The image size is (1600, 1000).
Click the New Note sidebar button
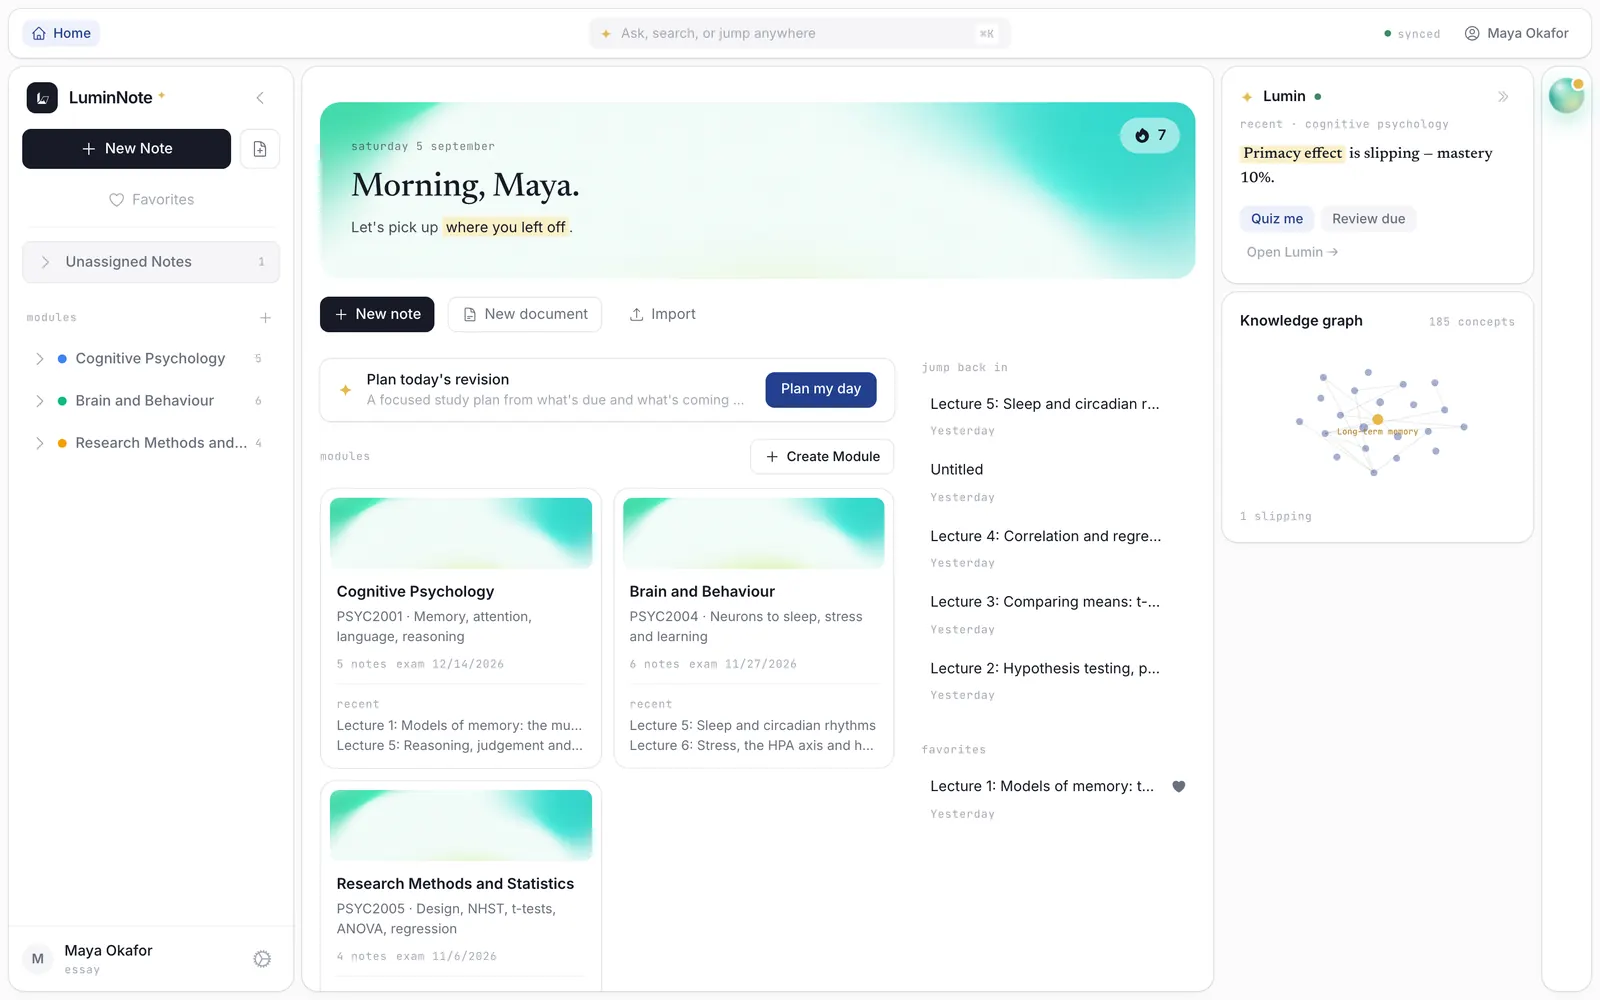[x=127, y=149]
